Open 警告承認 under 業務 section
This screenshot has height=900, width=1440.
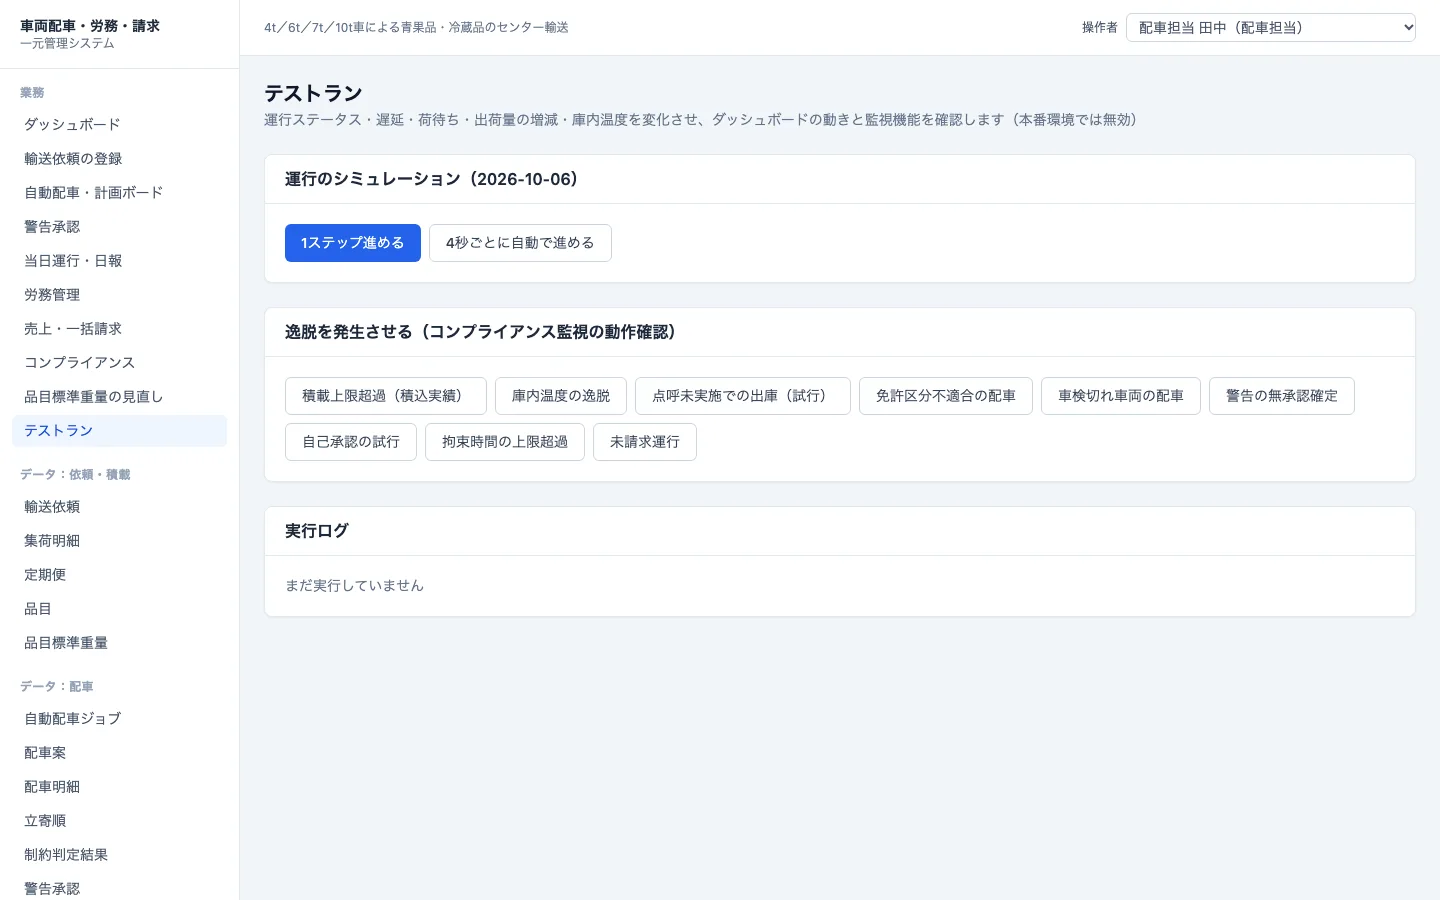(x=120, y=227)
